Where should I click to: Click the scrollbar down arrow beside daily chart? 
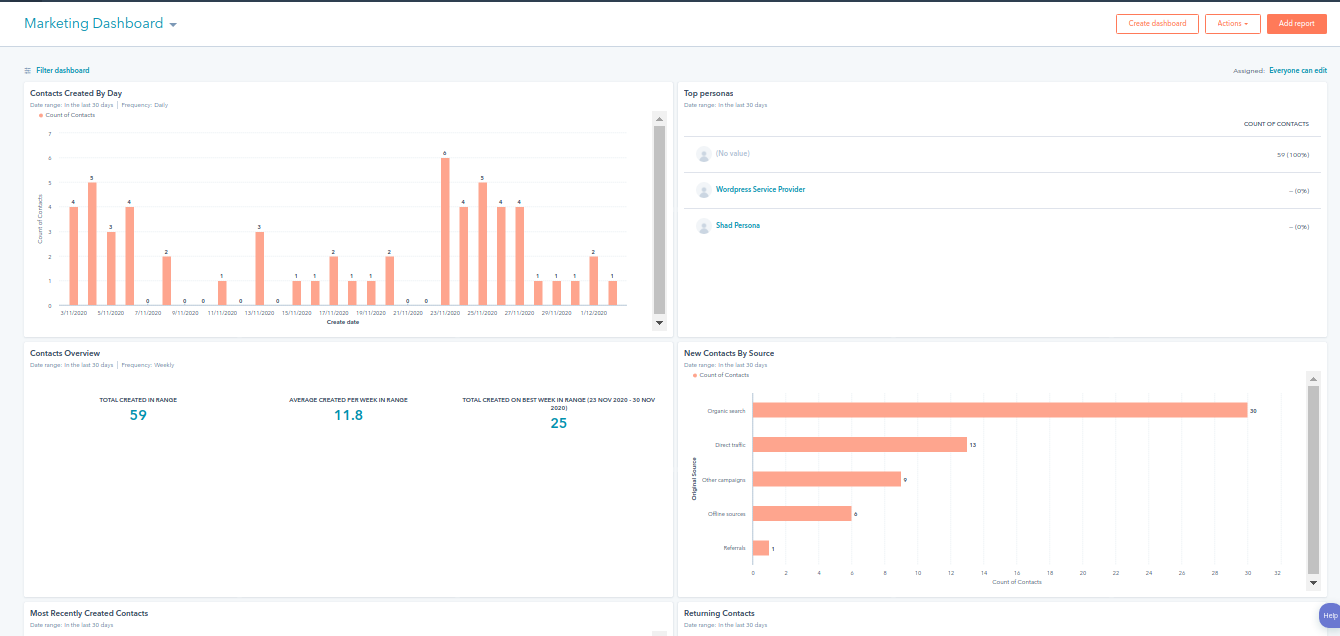coord(658,322)
